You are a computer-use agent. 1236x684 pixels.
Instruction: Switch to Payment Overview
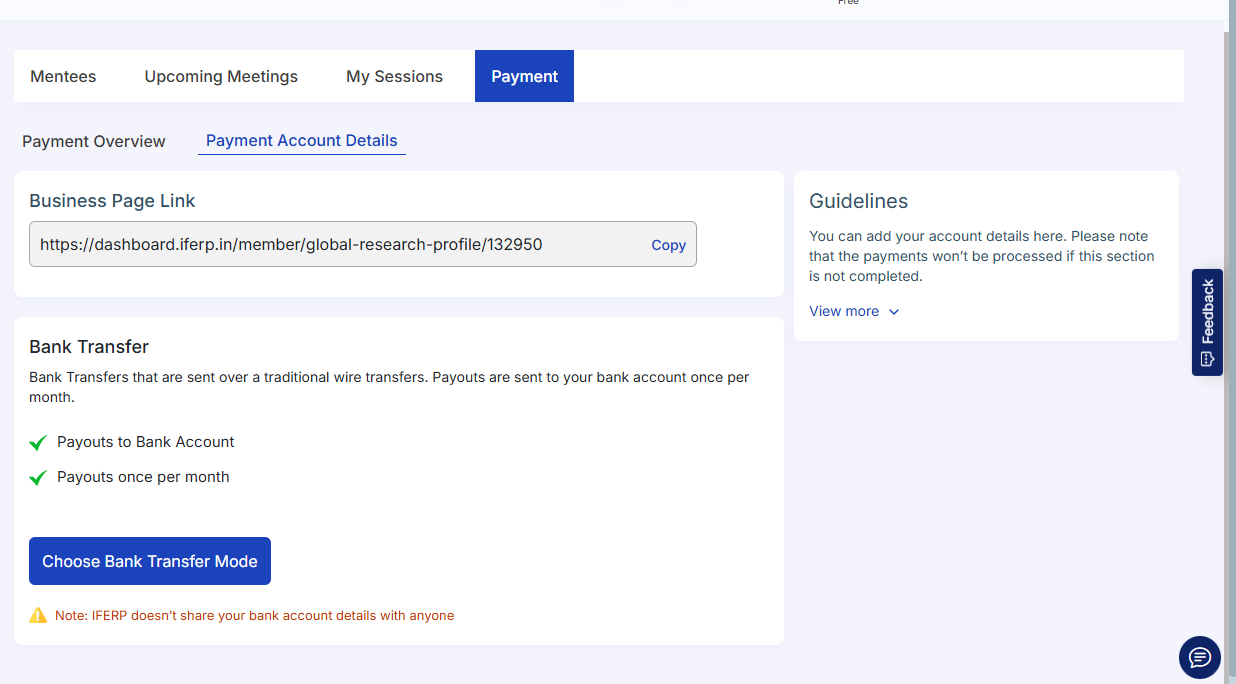(93, 141)
